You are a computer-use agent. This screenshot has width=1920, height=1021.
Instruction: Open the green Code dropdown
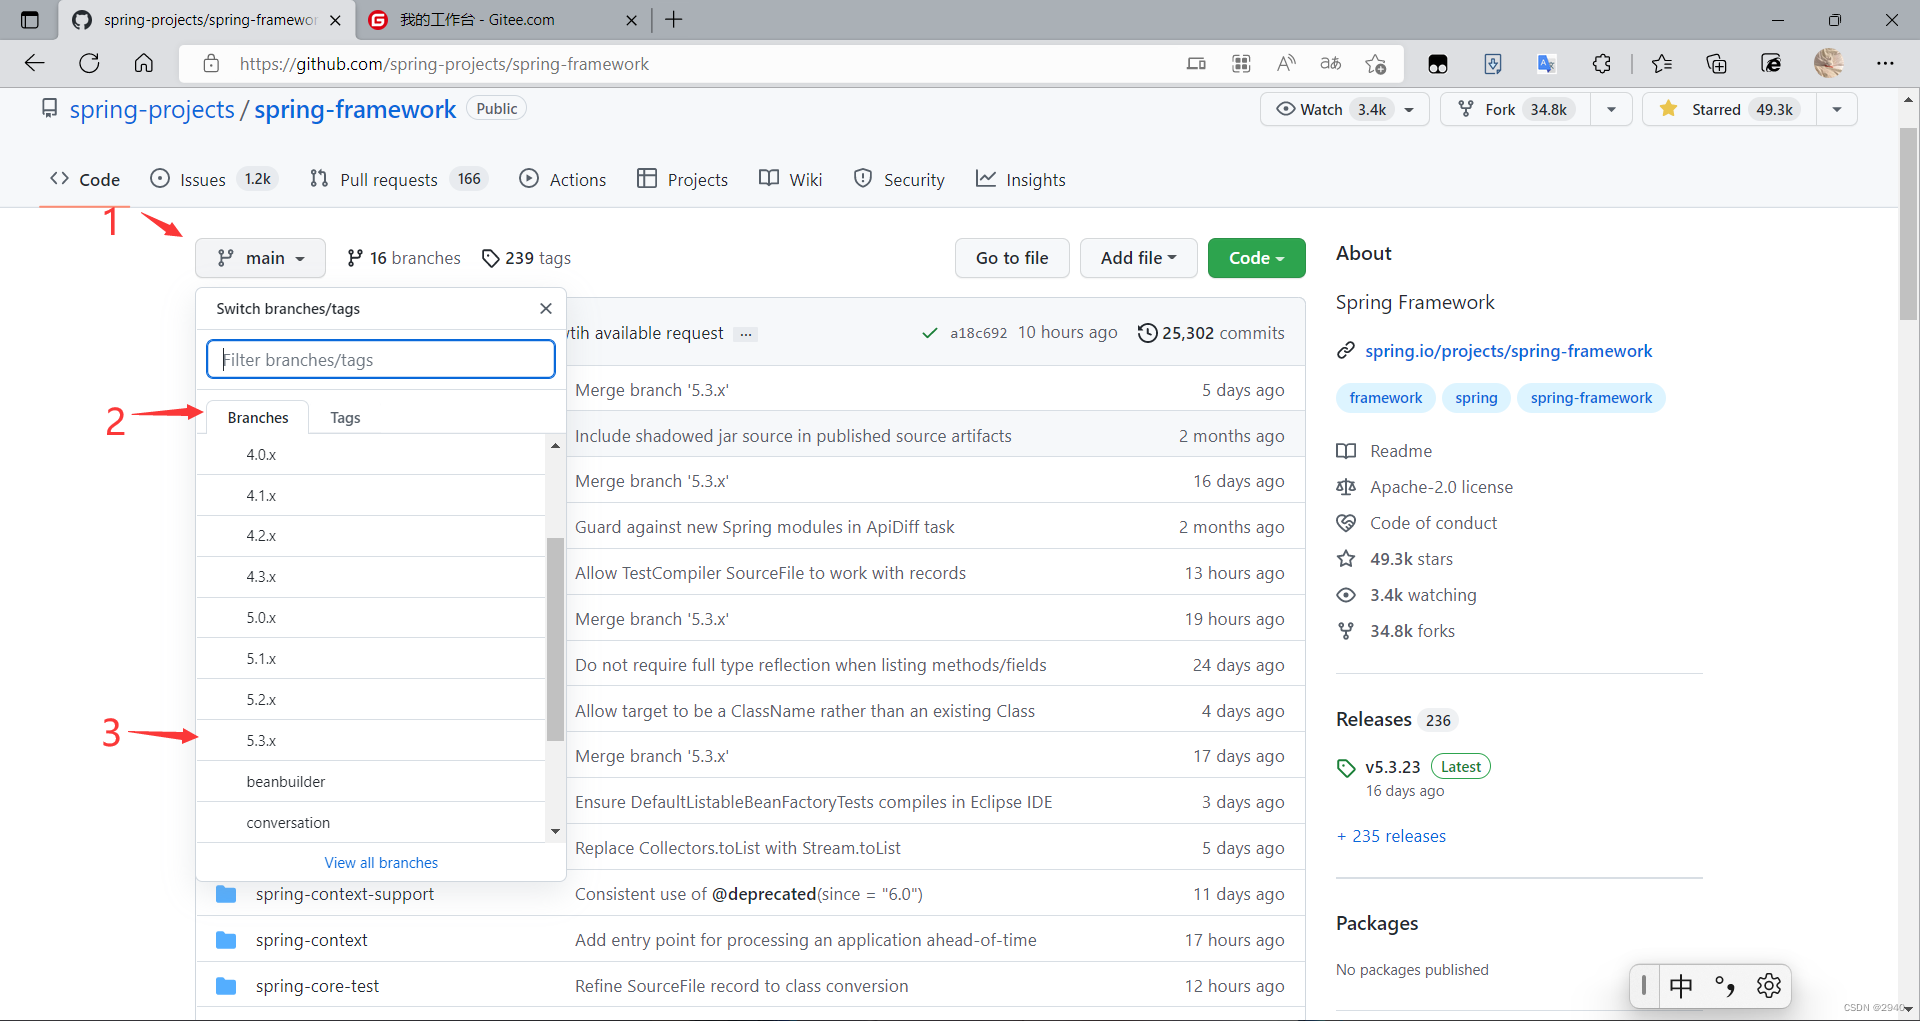(x=1256, y=258)
